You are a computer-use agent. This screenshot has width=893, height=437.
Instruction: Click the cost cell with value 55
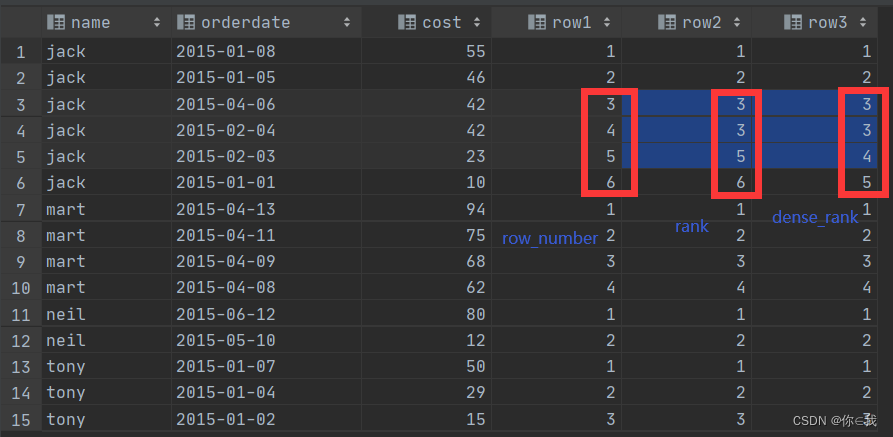[426, 51]
